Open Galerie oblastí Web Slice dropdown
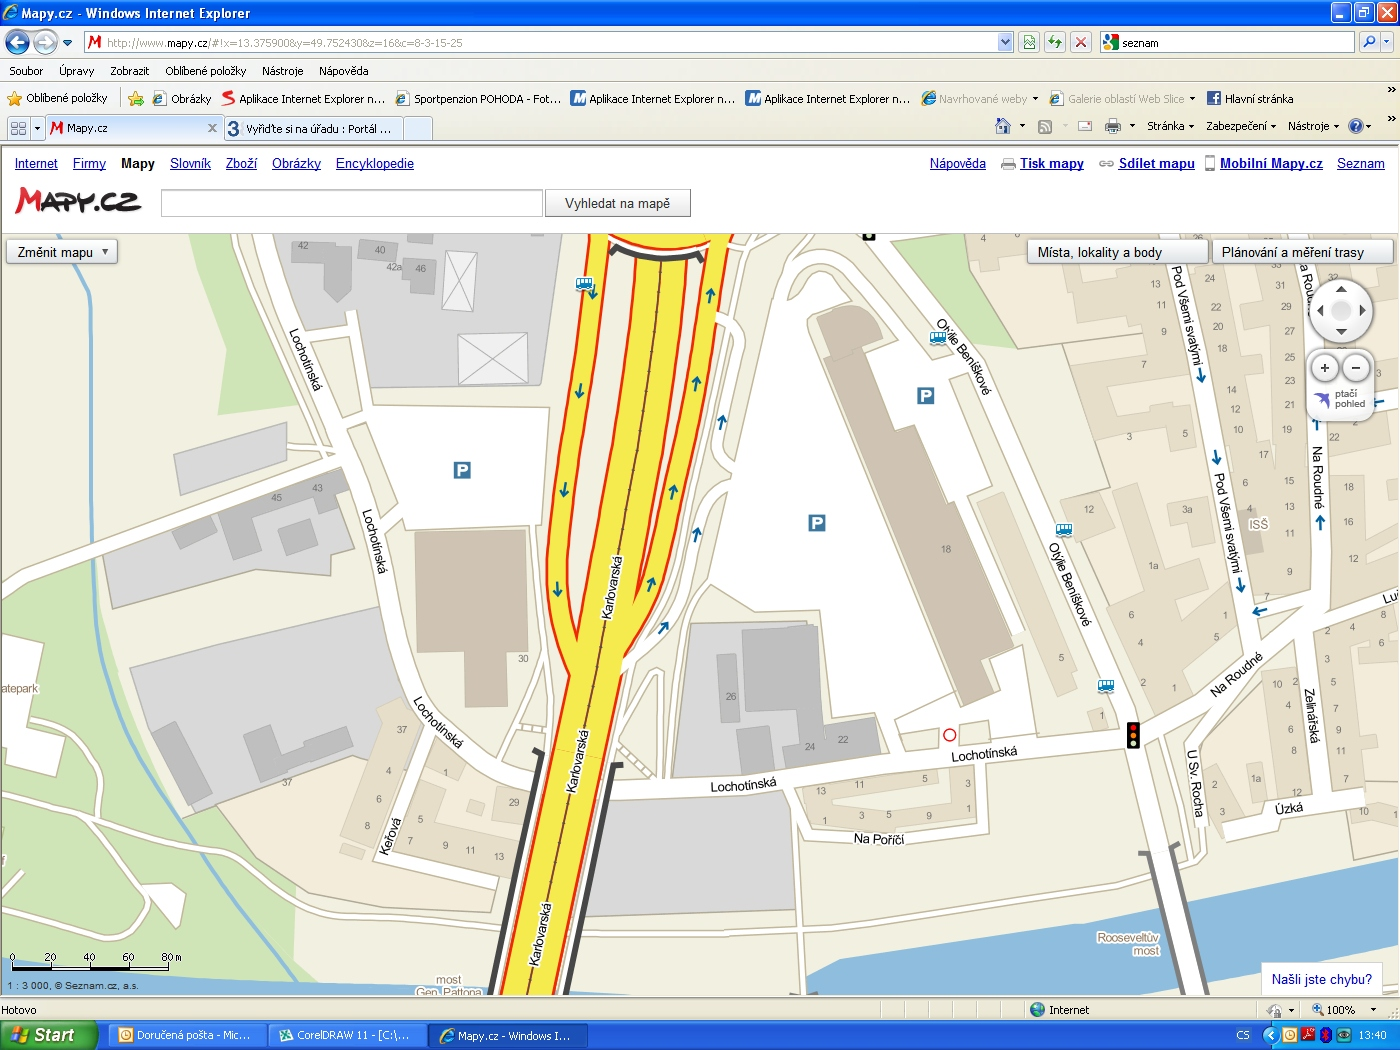The width and height of the screenshot is (1400, 1050). (x=1122, y=98)
